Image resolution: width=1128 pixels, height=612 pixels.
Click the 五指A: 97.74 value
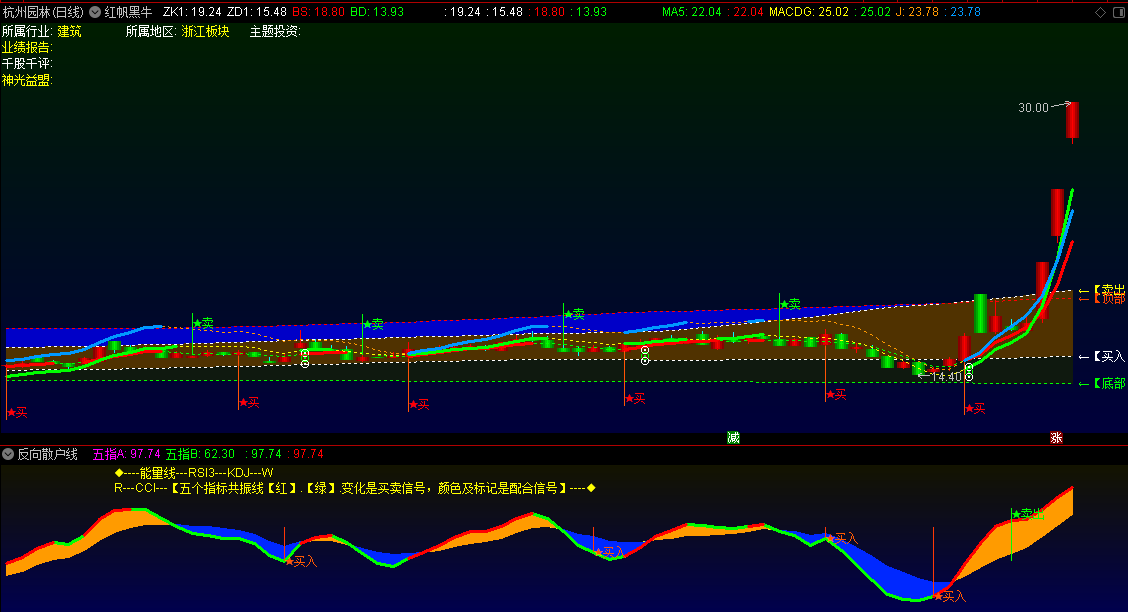tap(127, 454)
